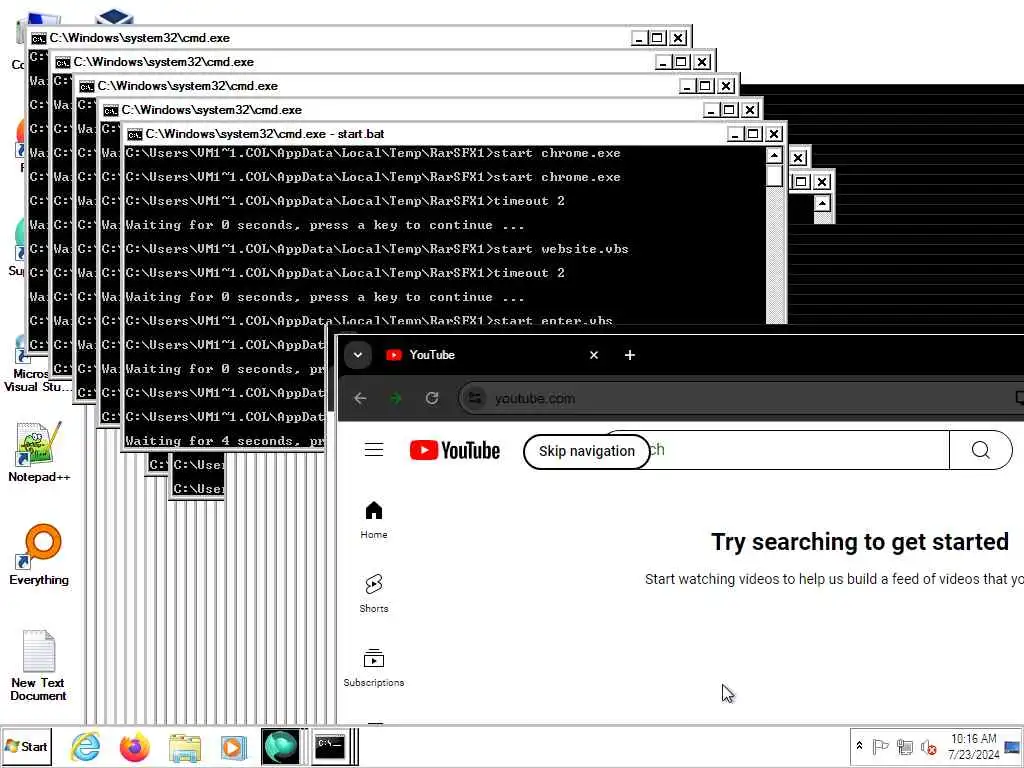This screenshot has height=768, width=1024.
Task: Maximize the start.bat cmd window
Action: (x=754, y=134)
